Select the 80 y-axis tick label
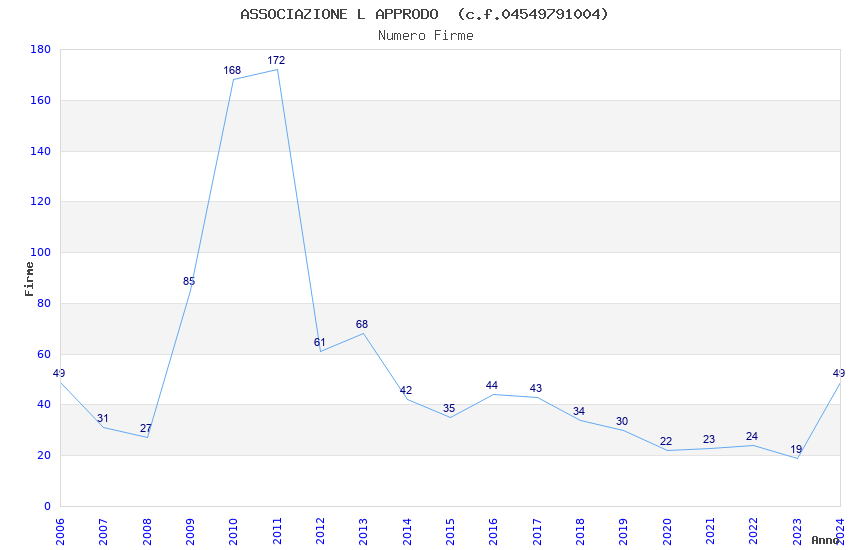 [x=44, y=303]
